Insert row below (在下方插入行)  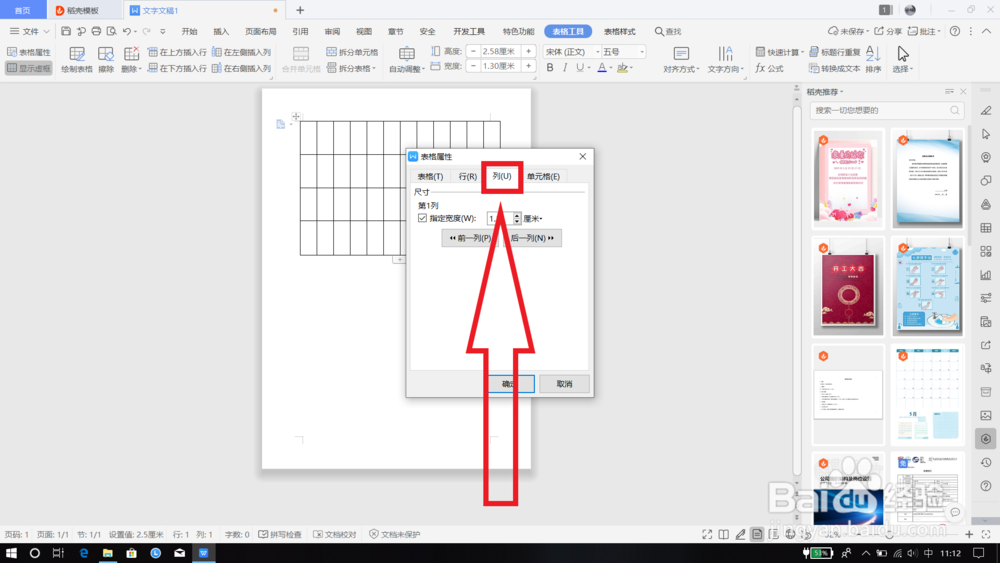point(177,68)
